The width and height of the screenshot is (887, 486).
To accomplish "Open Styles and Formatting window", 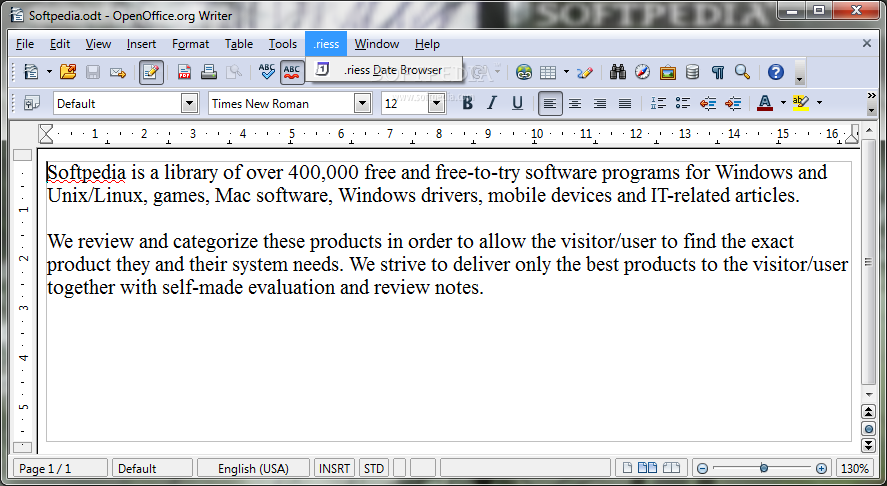I will click(x=32, y=103).
